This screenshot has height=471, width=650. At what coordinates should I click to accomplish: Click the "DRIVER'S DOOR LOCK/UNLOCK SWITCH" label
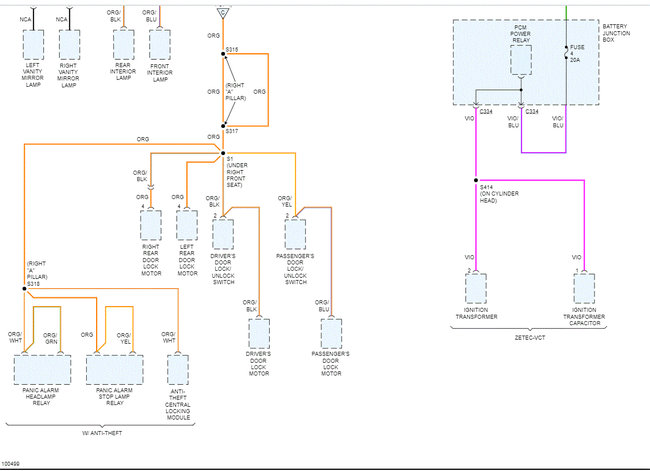click(223, 269)
